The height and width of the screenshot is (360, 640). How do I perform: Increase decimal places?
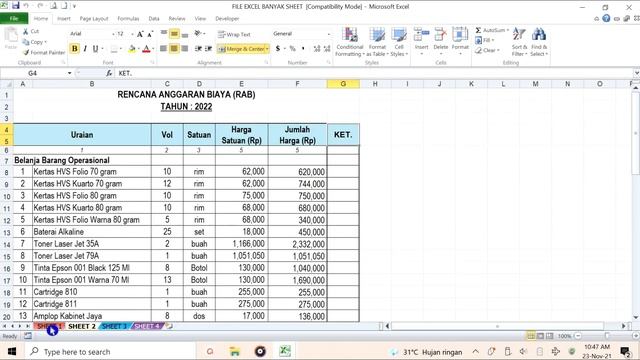[x=317, y=49]
